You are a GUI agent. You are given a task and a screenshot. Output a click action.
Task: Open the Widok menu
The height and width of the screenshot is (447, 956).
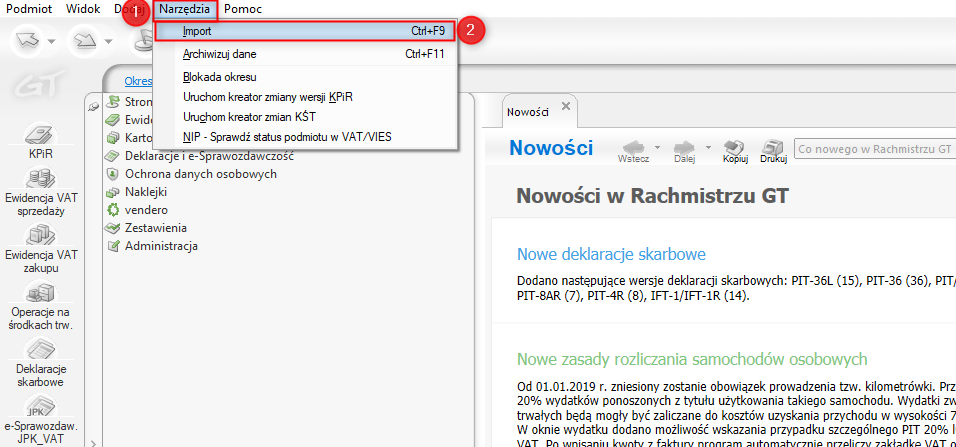[82, 9]
